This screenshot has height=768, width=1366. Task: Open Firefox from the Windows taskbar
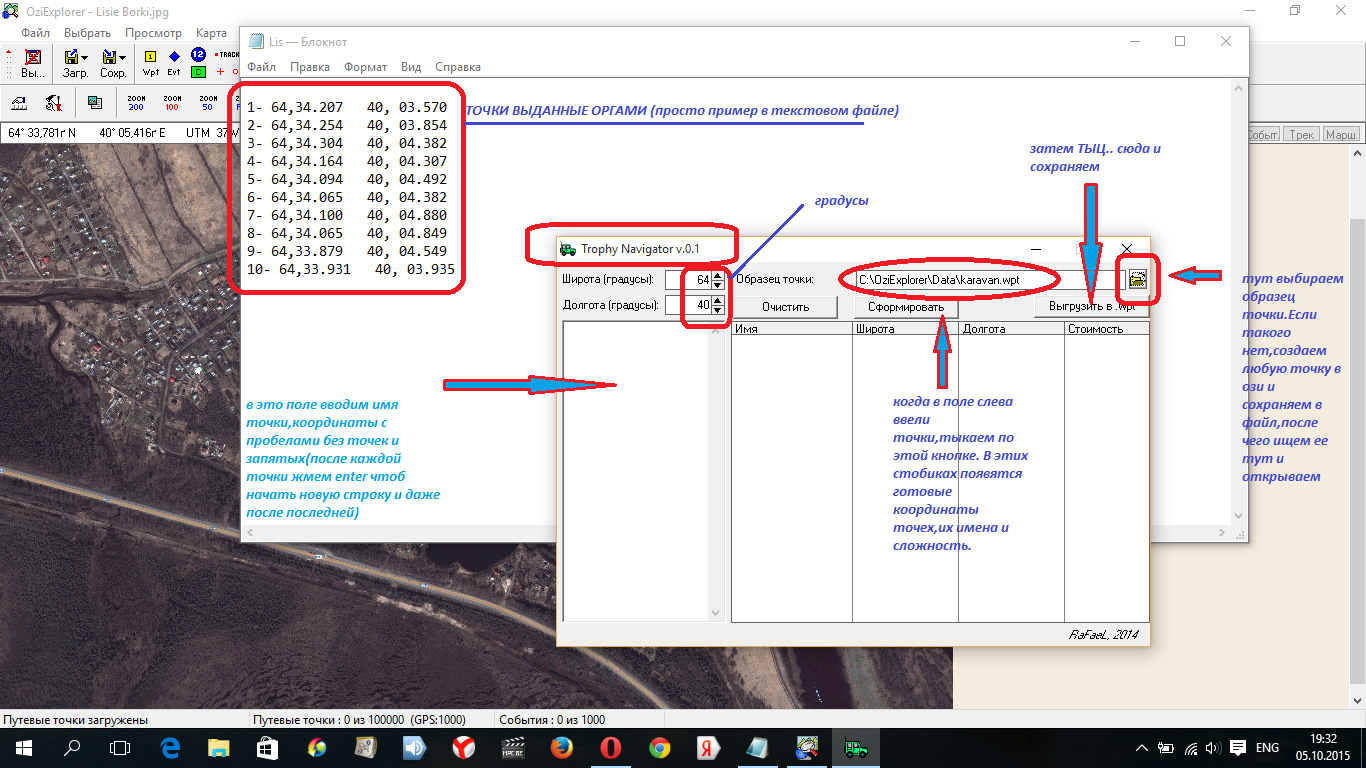tap(562, 747)
